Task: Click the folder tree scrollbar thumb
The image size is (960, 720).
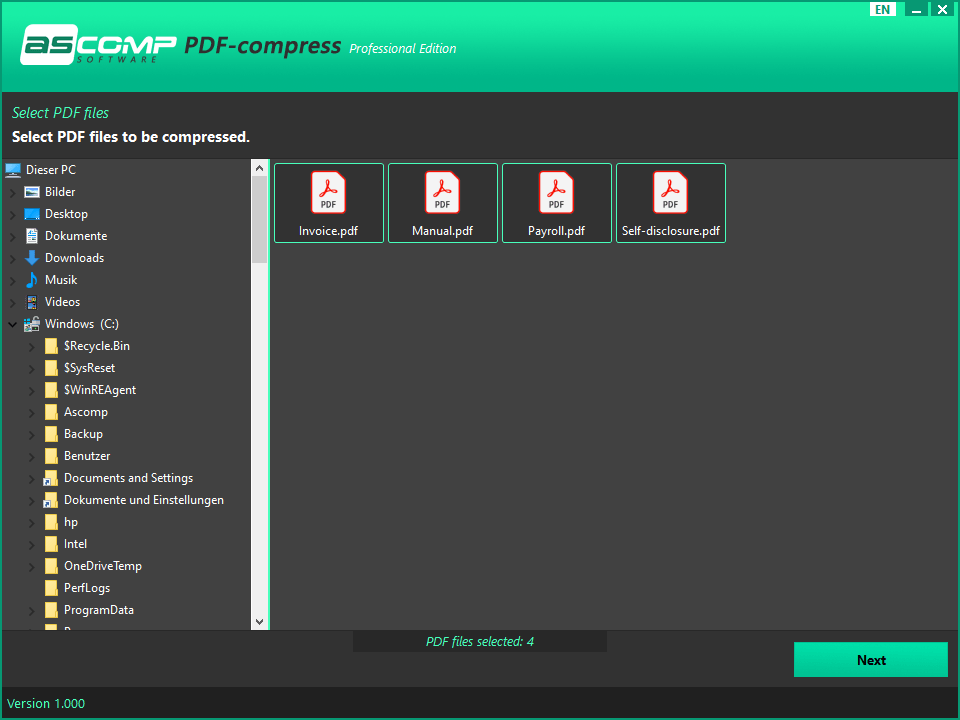Action: (x=260, y=219)
